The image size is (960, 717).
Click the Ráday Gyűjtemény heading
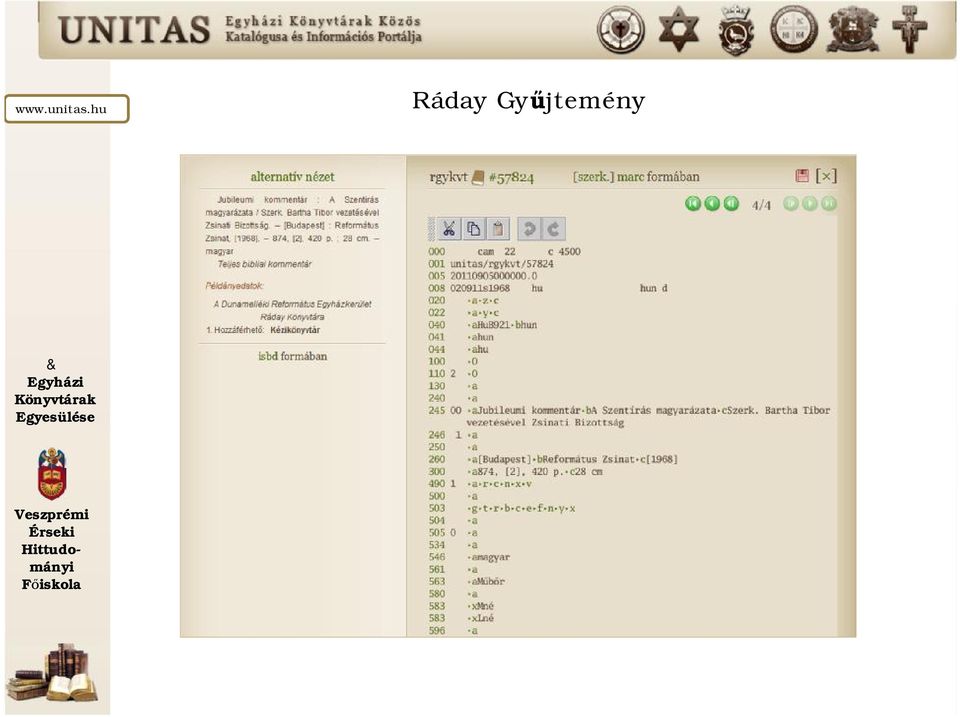pos(528,101)
